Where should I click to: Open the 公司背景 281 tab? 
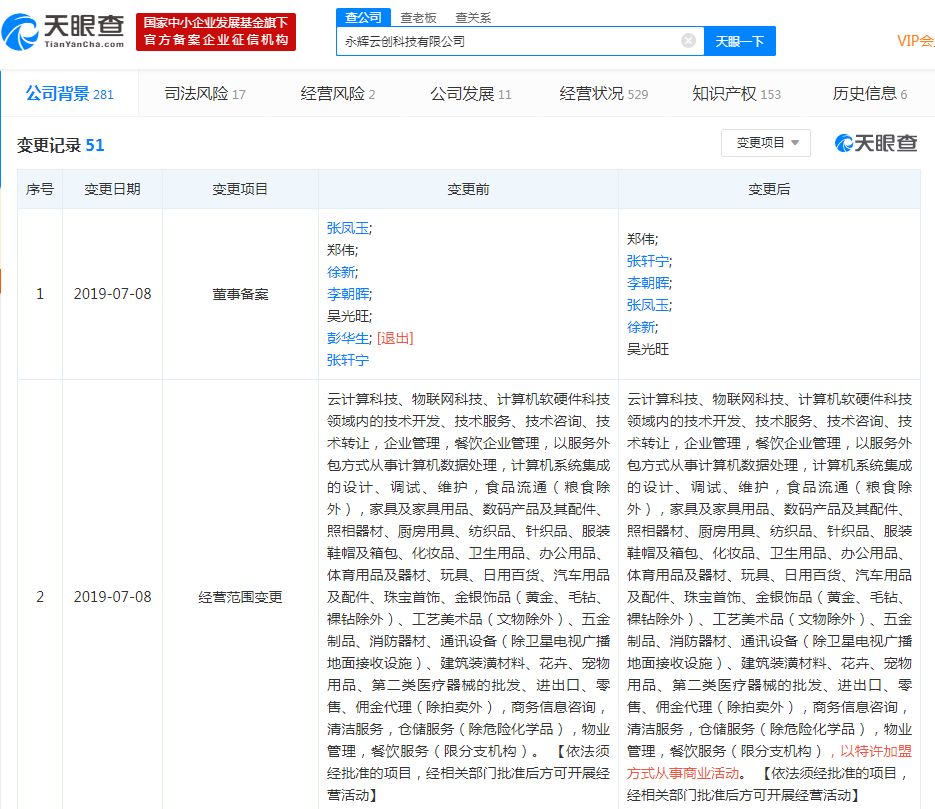69,94
